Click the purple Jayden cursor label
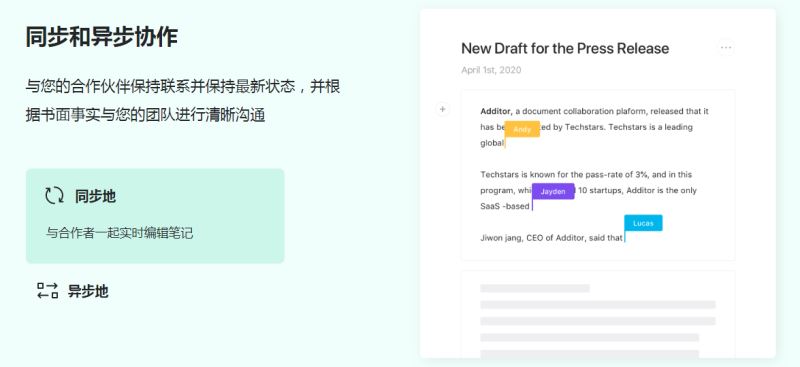800x367 pixels. (553, 191)
